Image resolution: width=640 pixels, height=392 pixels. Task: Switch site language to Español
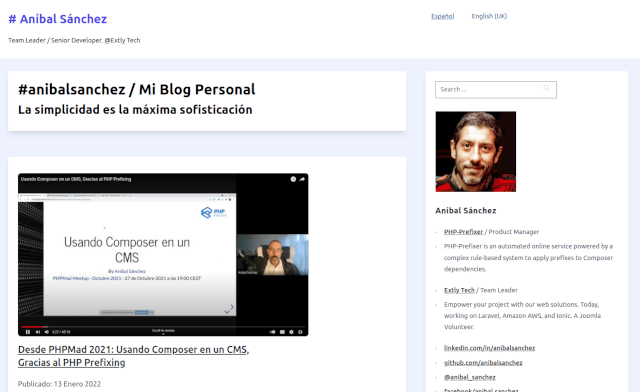click(442, 16)
